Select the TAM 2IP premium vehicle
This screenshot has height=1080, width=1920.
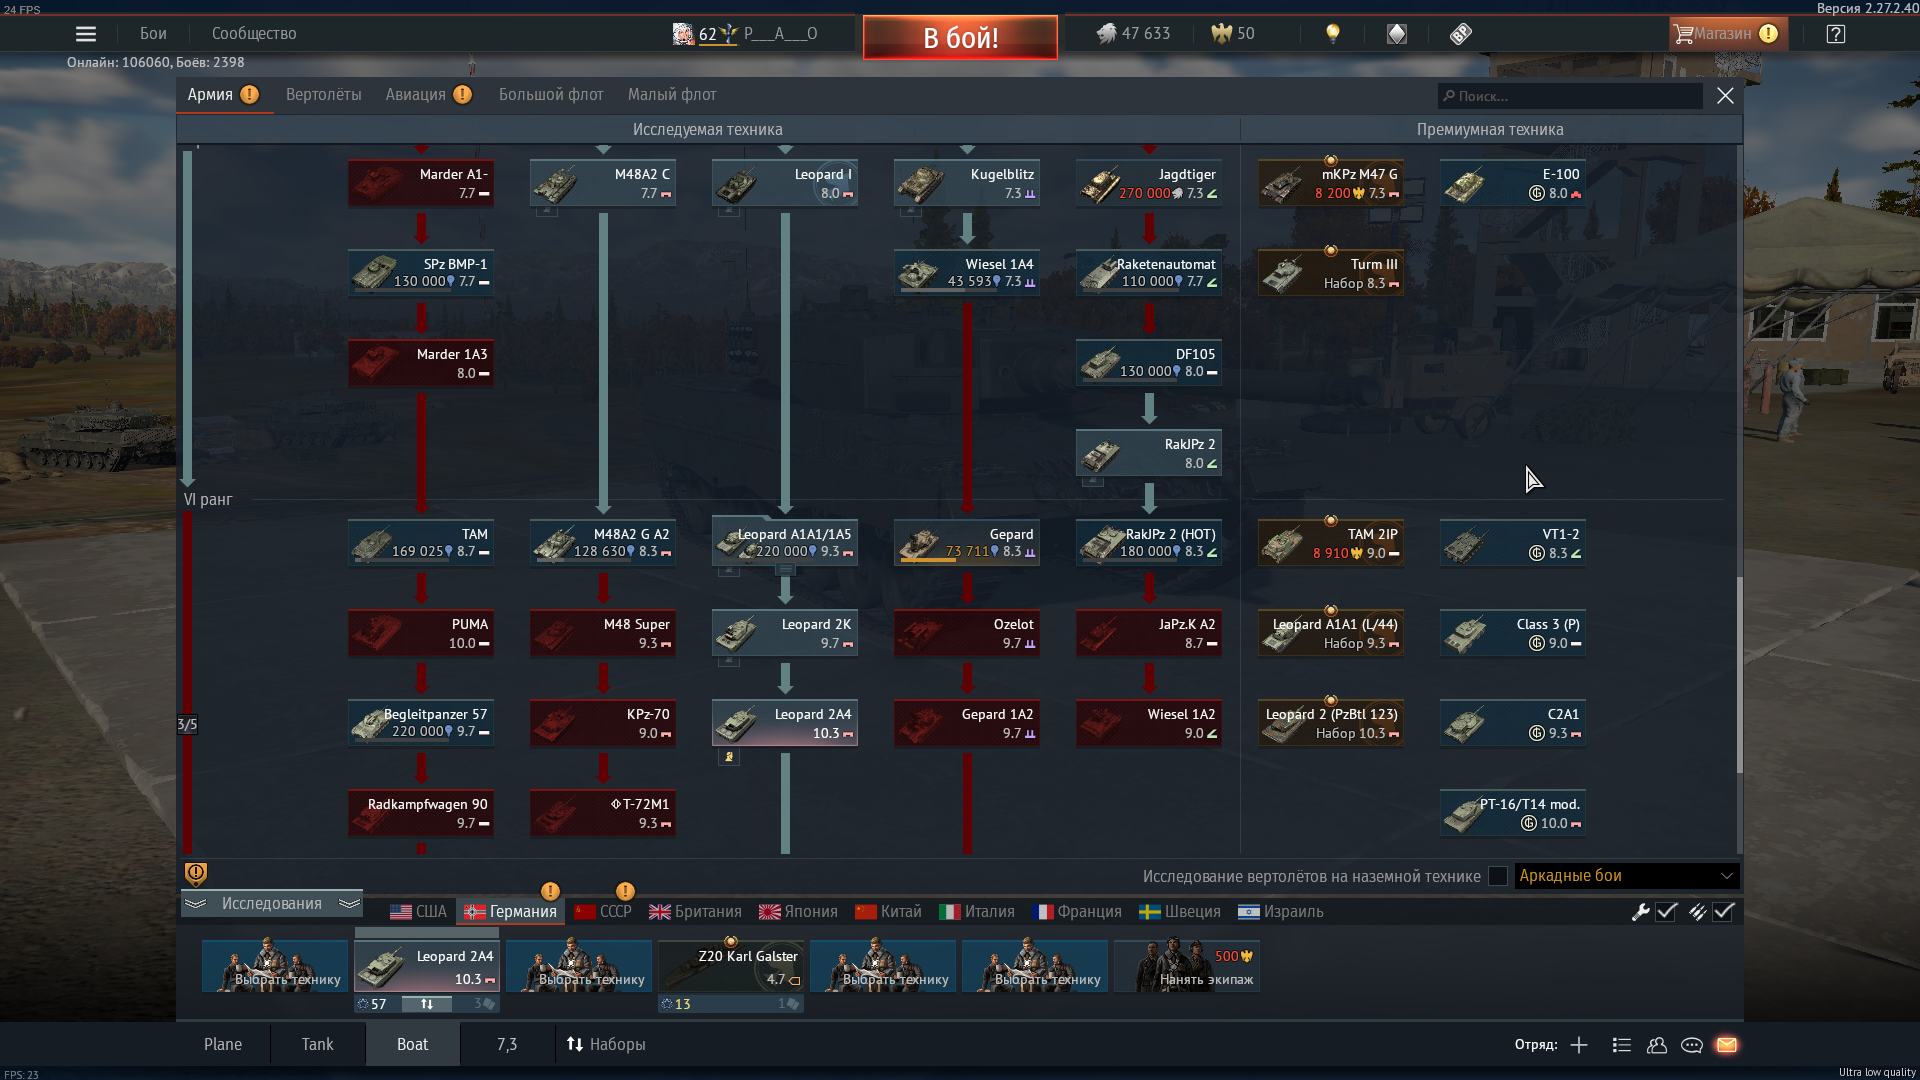coord(1331,544)
